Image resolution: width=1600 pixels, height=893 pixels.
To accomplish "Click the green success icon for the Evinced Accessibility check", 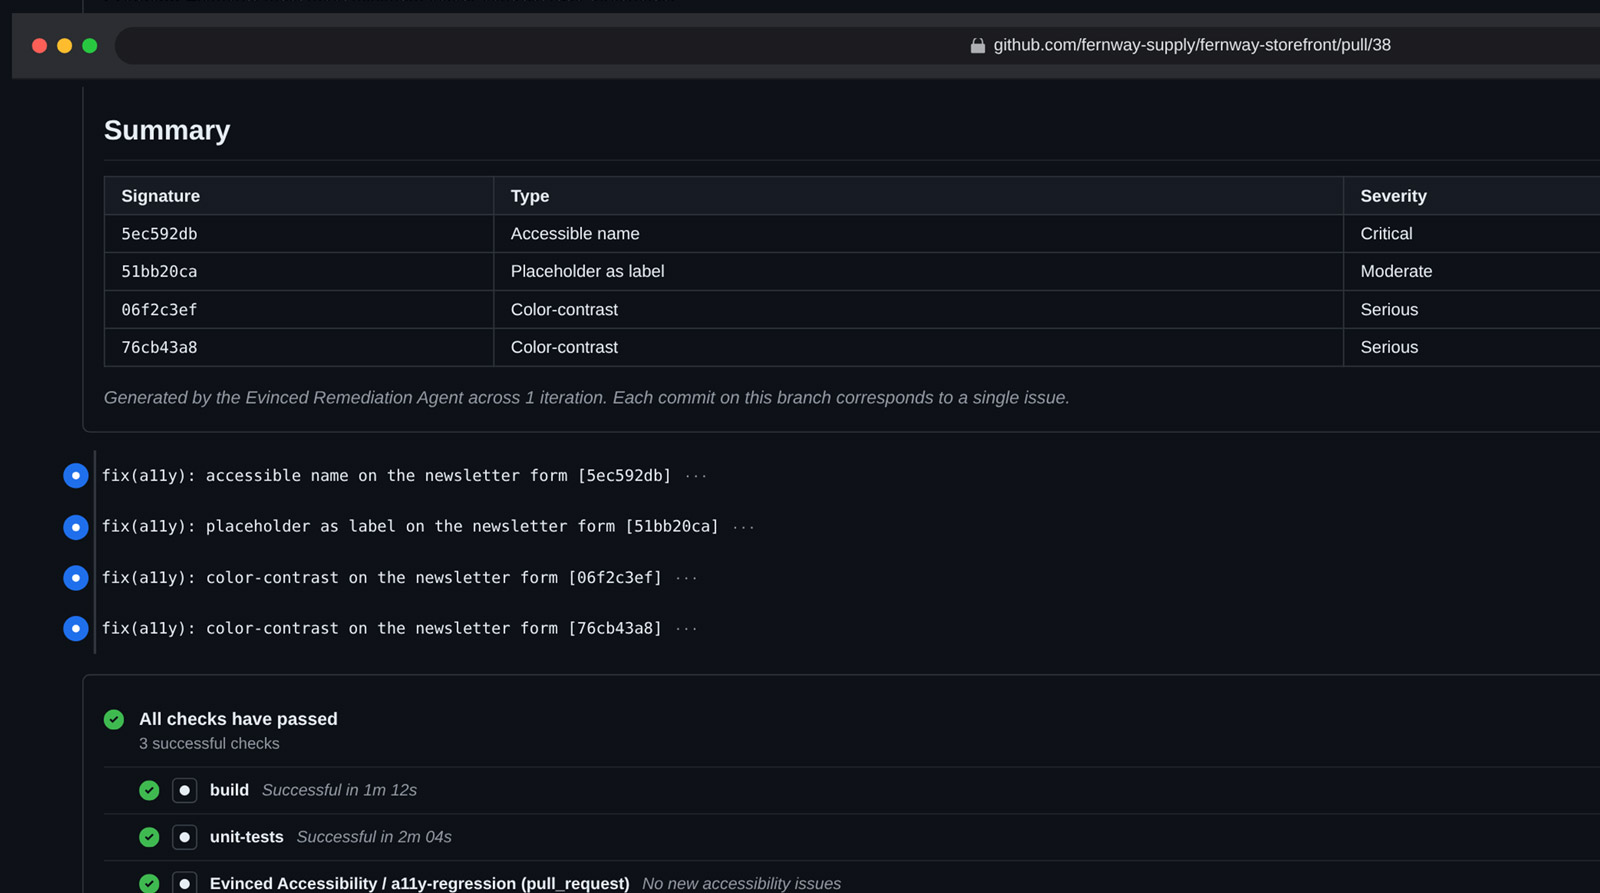I will point(149,884).
